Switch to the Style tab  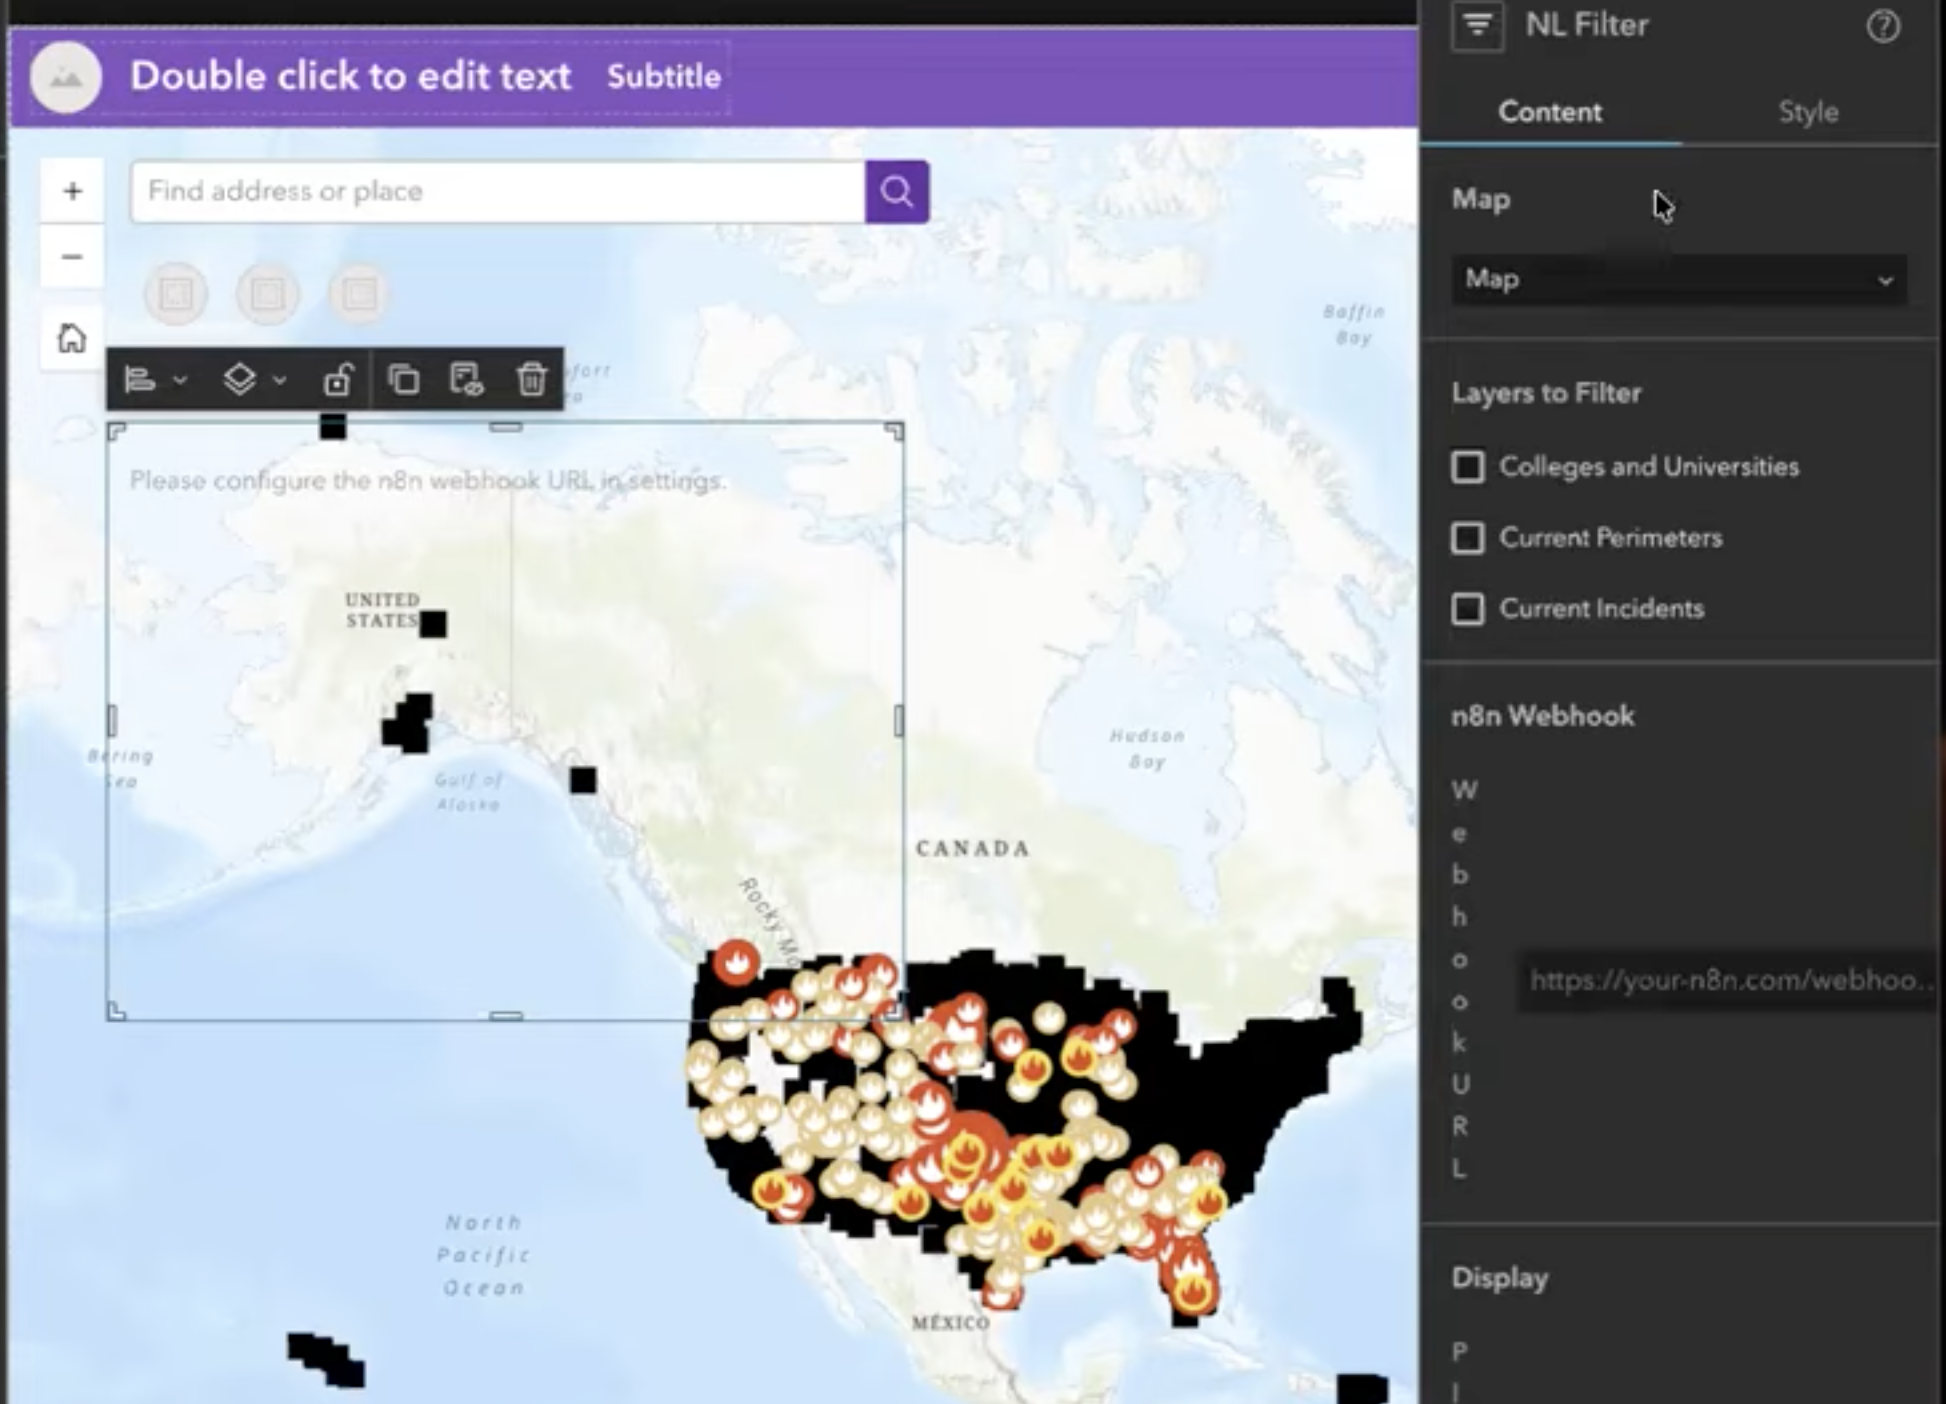pyautogui.click(x=1807, y=112)
